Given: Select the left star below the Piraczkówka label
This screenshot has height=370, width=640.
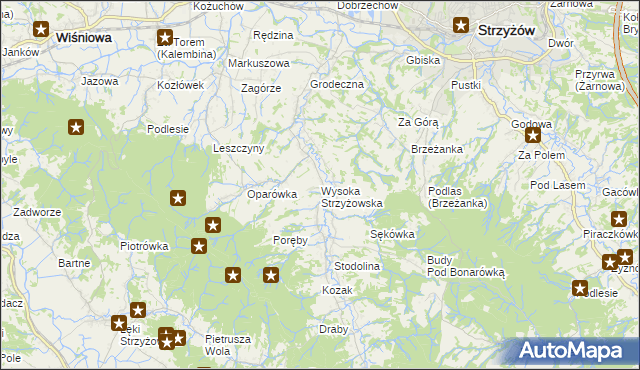Looking at the screenshot, I should pos(610,262).
